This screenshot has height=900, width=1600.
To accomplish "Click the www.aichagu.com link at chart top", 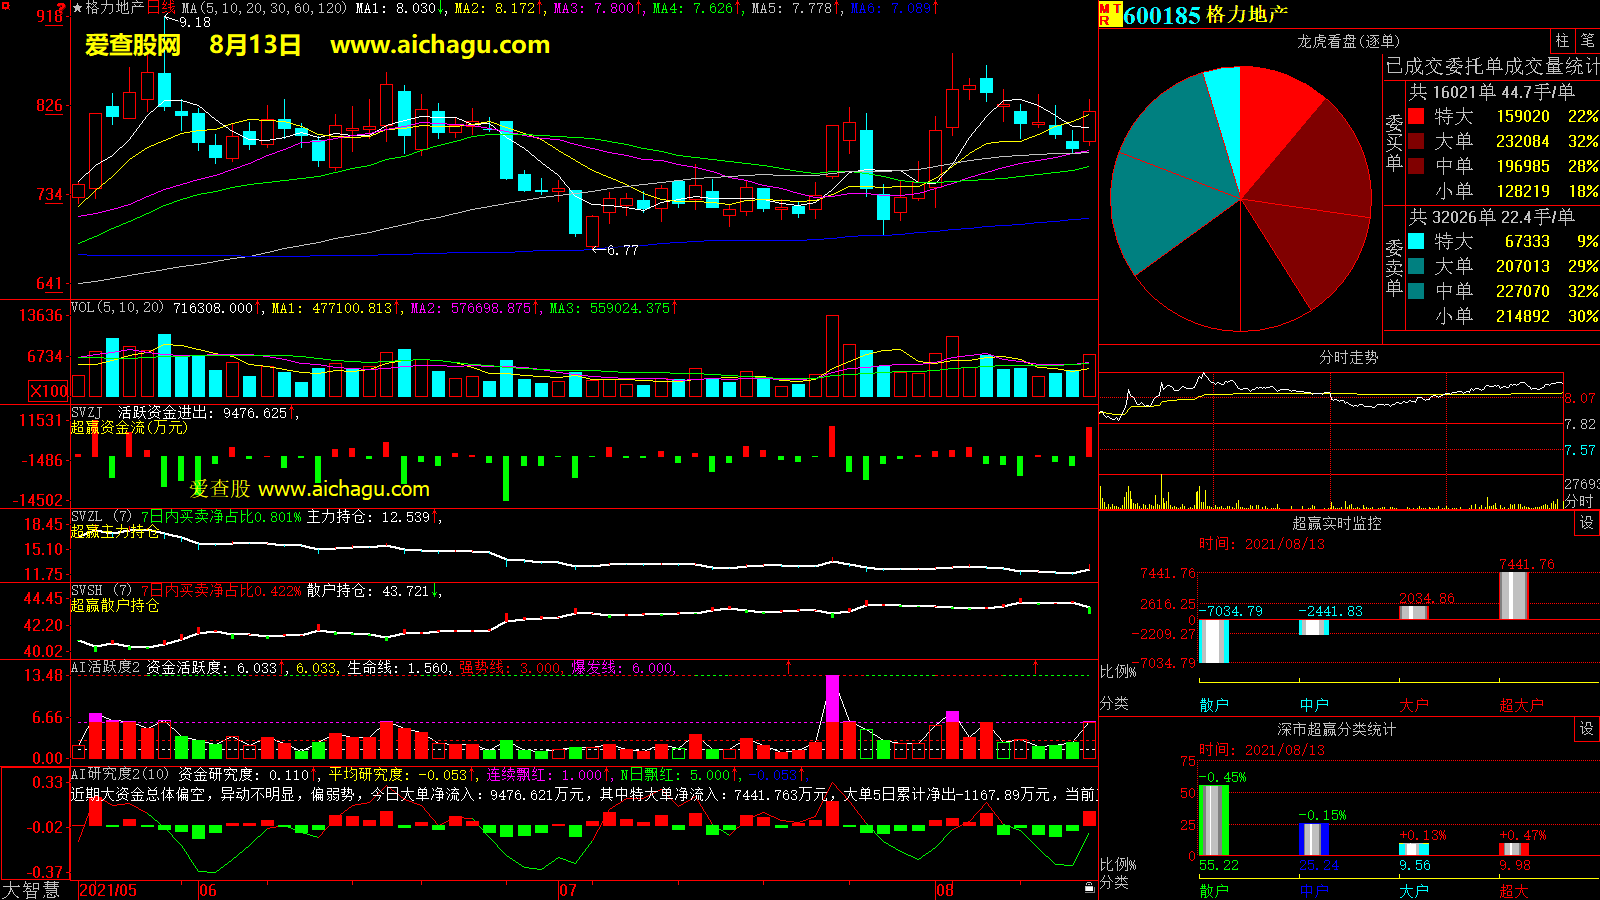I will point(440,45).
